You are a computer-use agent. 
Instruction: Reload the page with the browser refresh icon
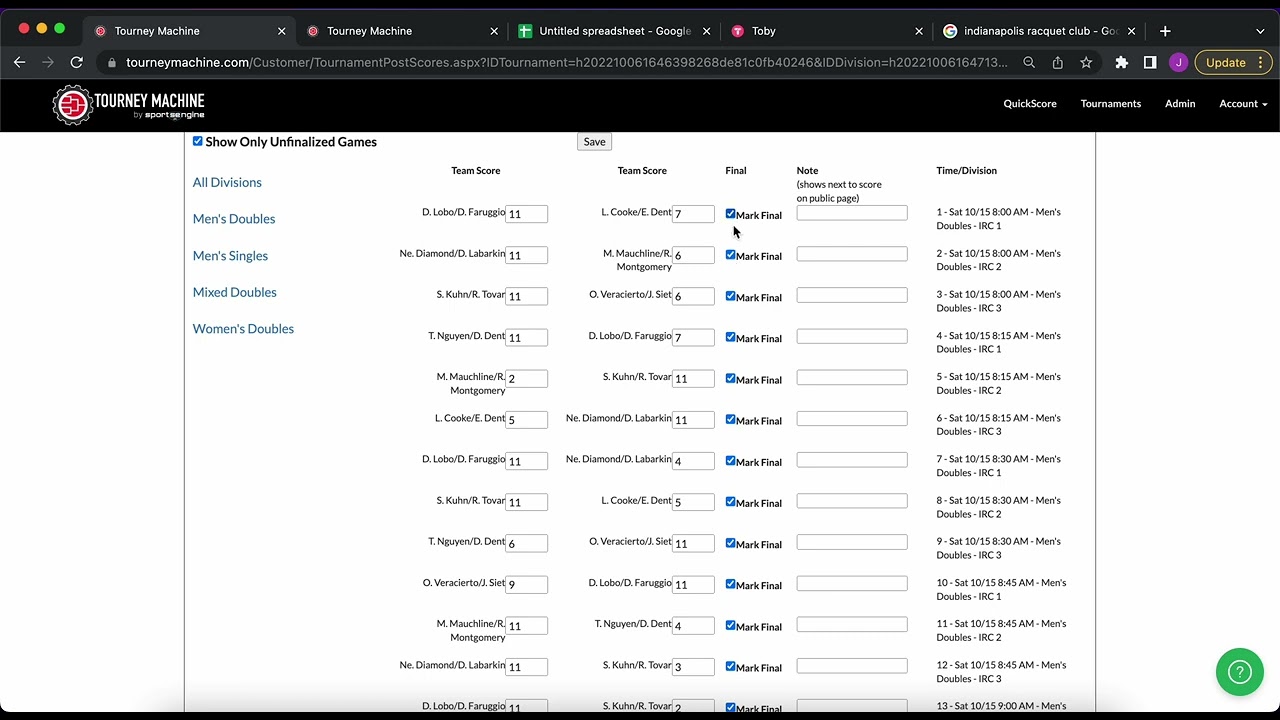tap(76, 62)
